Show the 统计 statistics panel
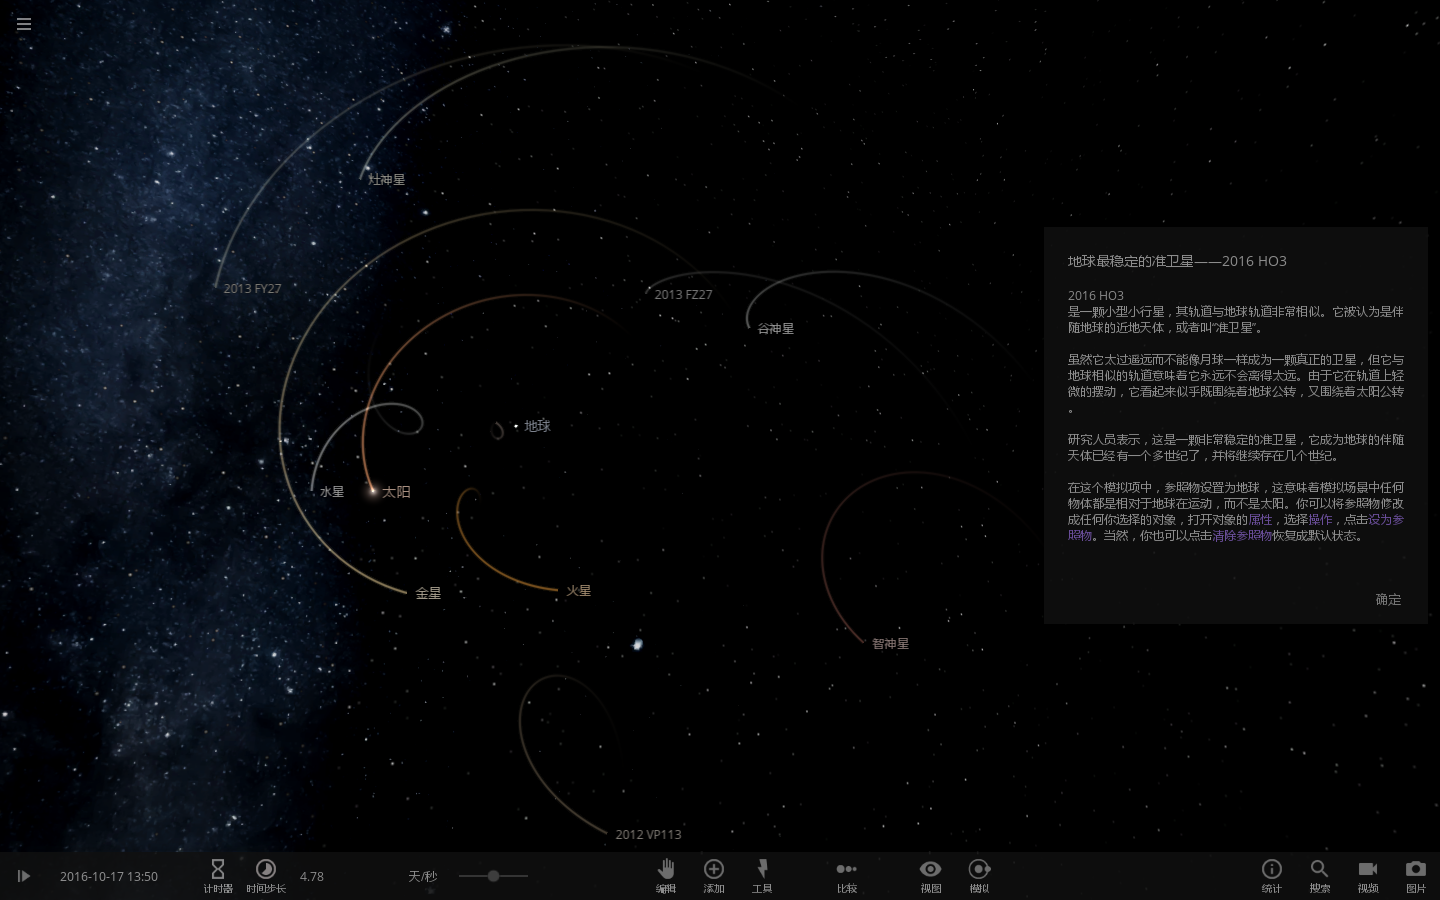 coord(1272,875)
